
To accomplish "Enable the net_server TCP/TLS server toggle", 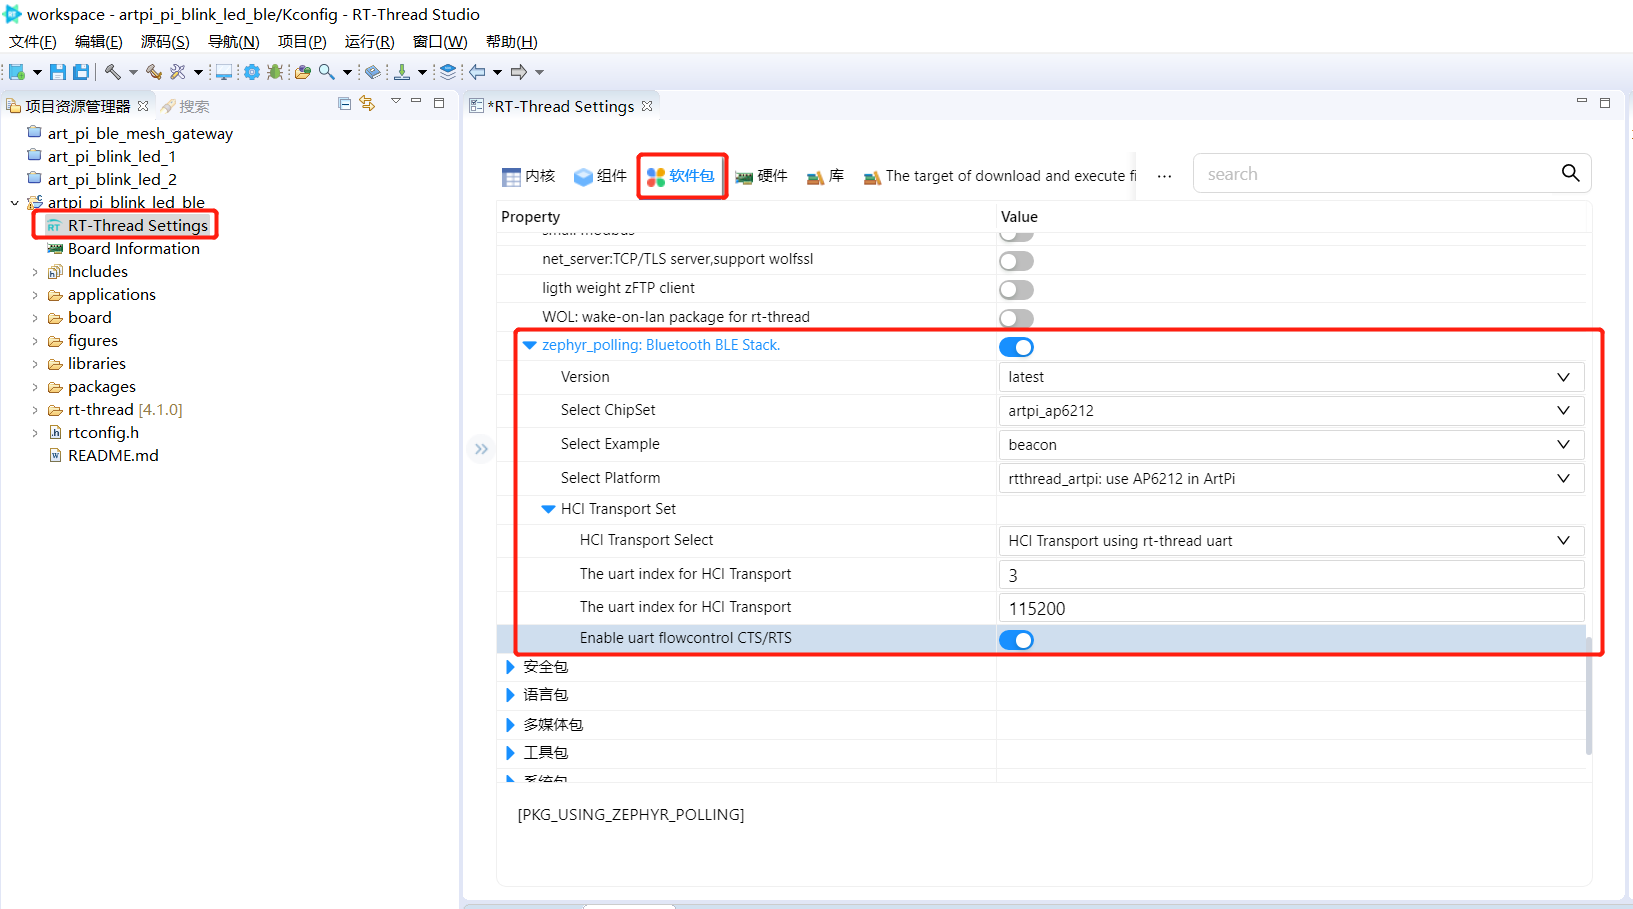I will pyautogui.click(x=1016, y=261).
